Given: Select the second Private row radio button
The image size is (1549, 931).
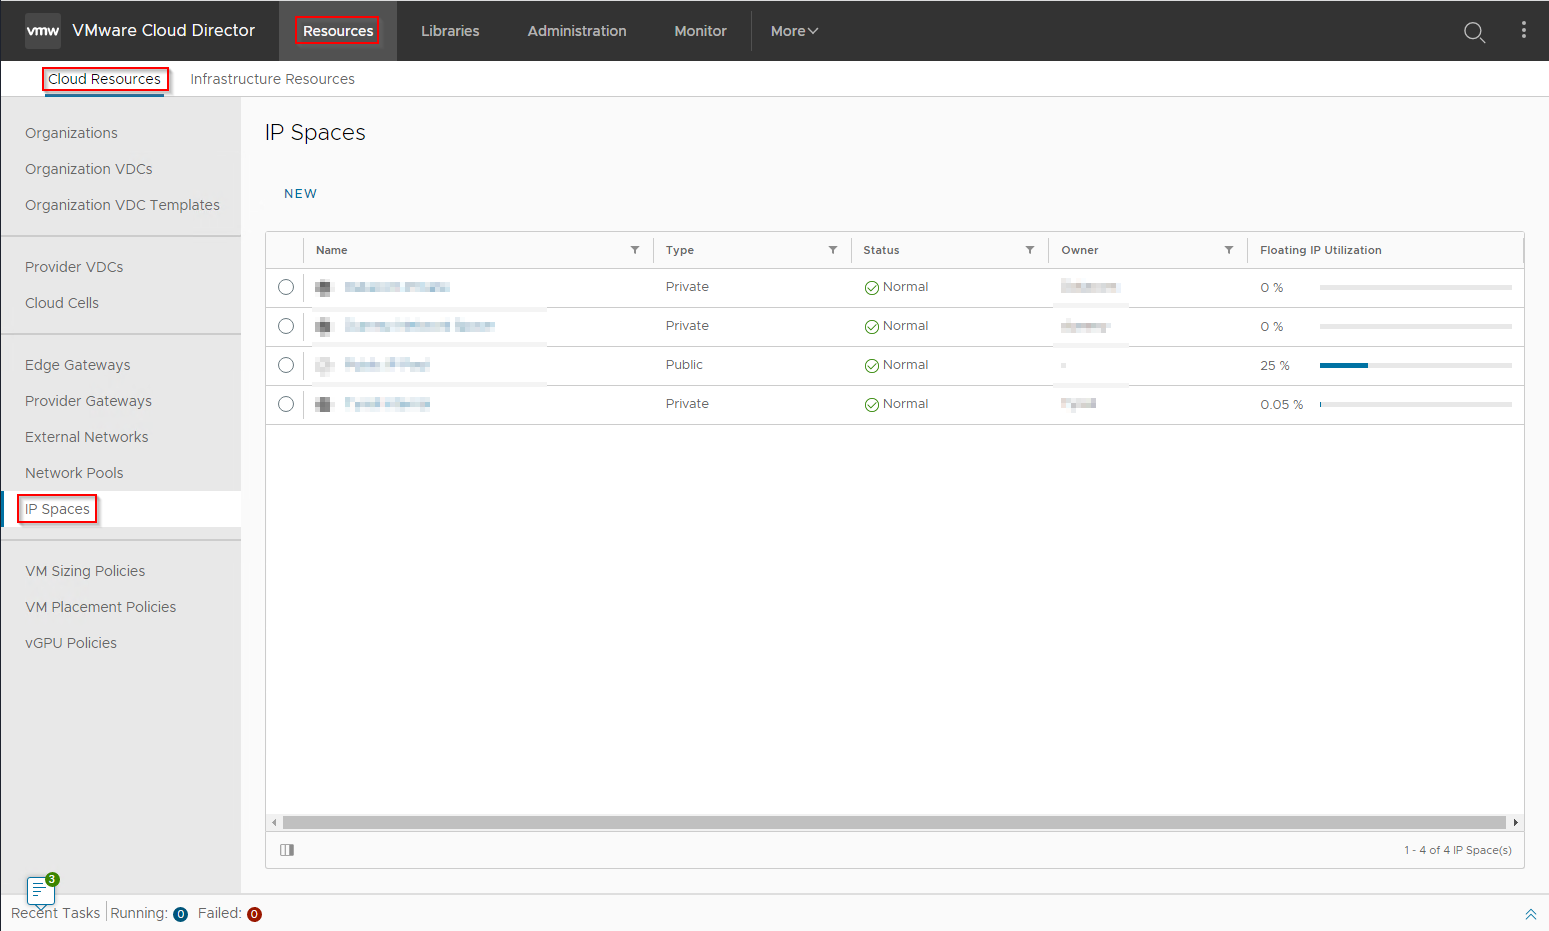Looking at the screenshot, I should pos(286,326).
